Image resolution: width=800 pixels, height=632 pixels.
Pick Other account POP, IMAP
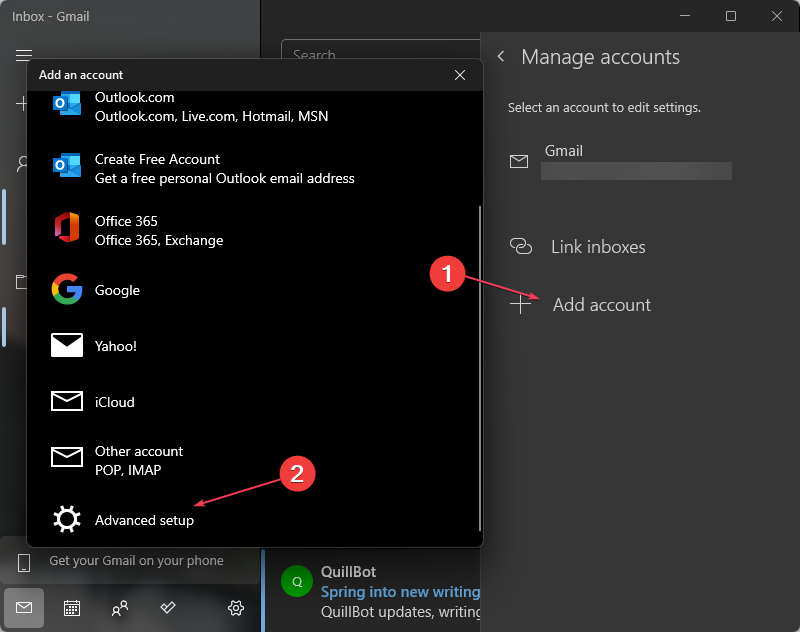(139, 460)
